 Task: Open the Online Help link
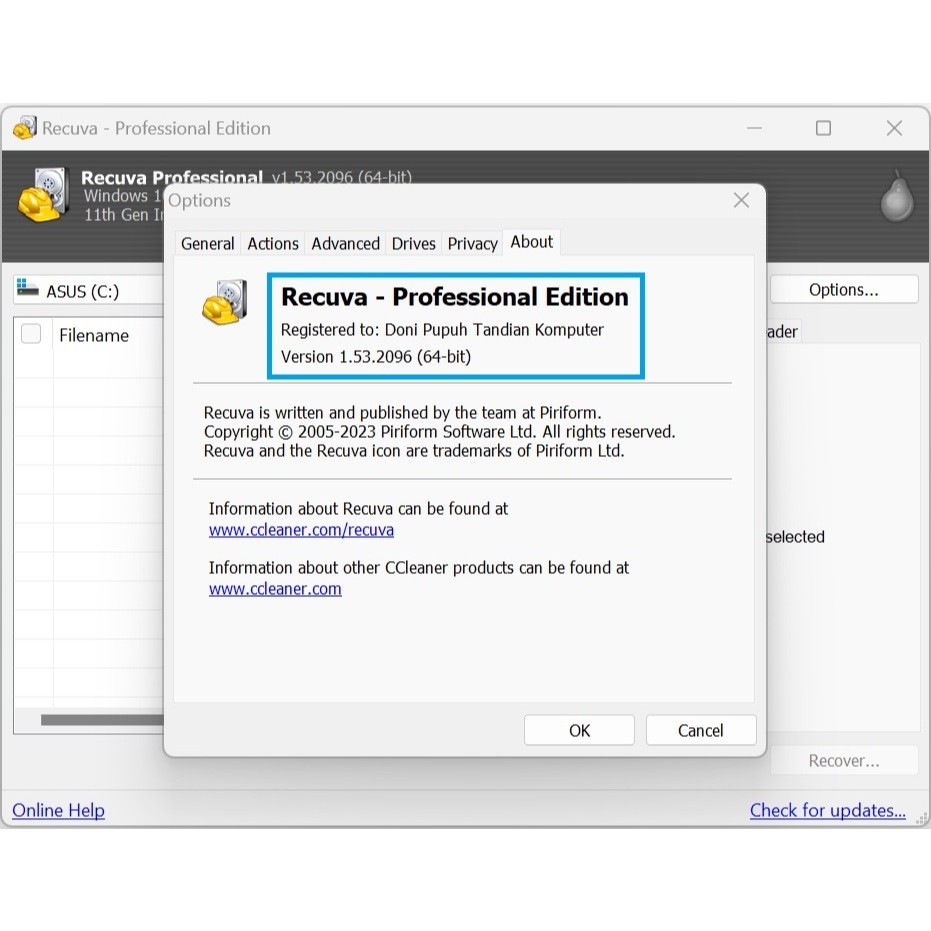58,810
